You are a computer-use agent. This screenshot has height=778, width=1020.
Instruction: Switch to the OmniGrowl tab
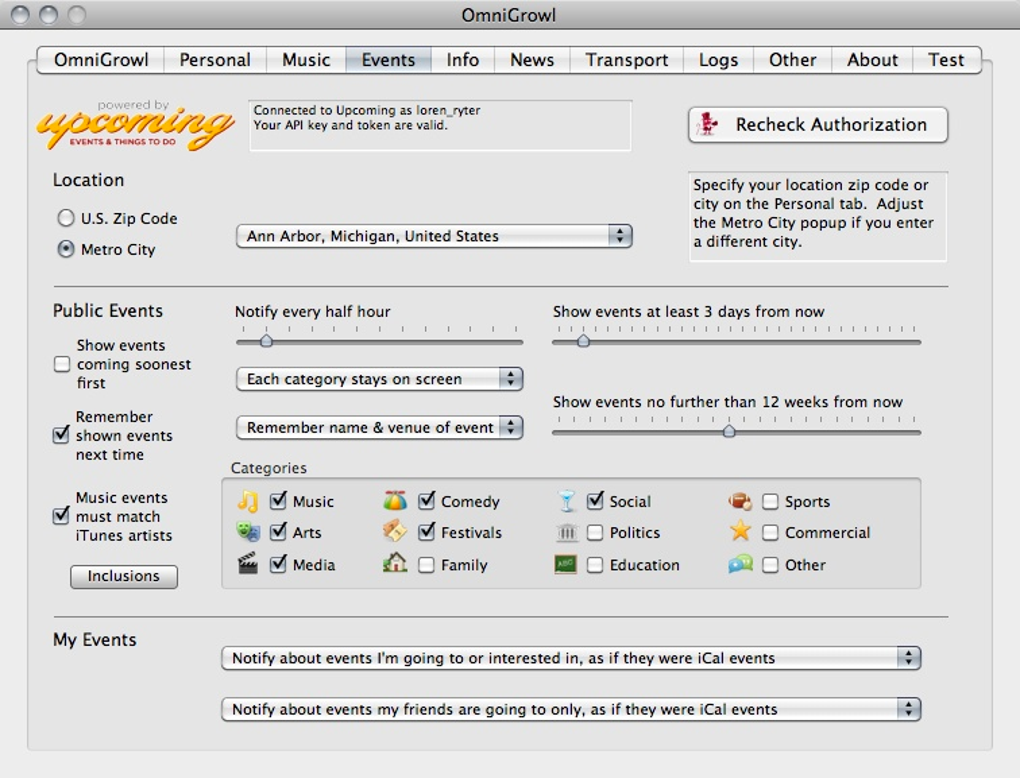[x=101, y=60]
